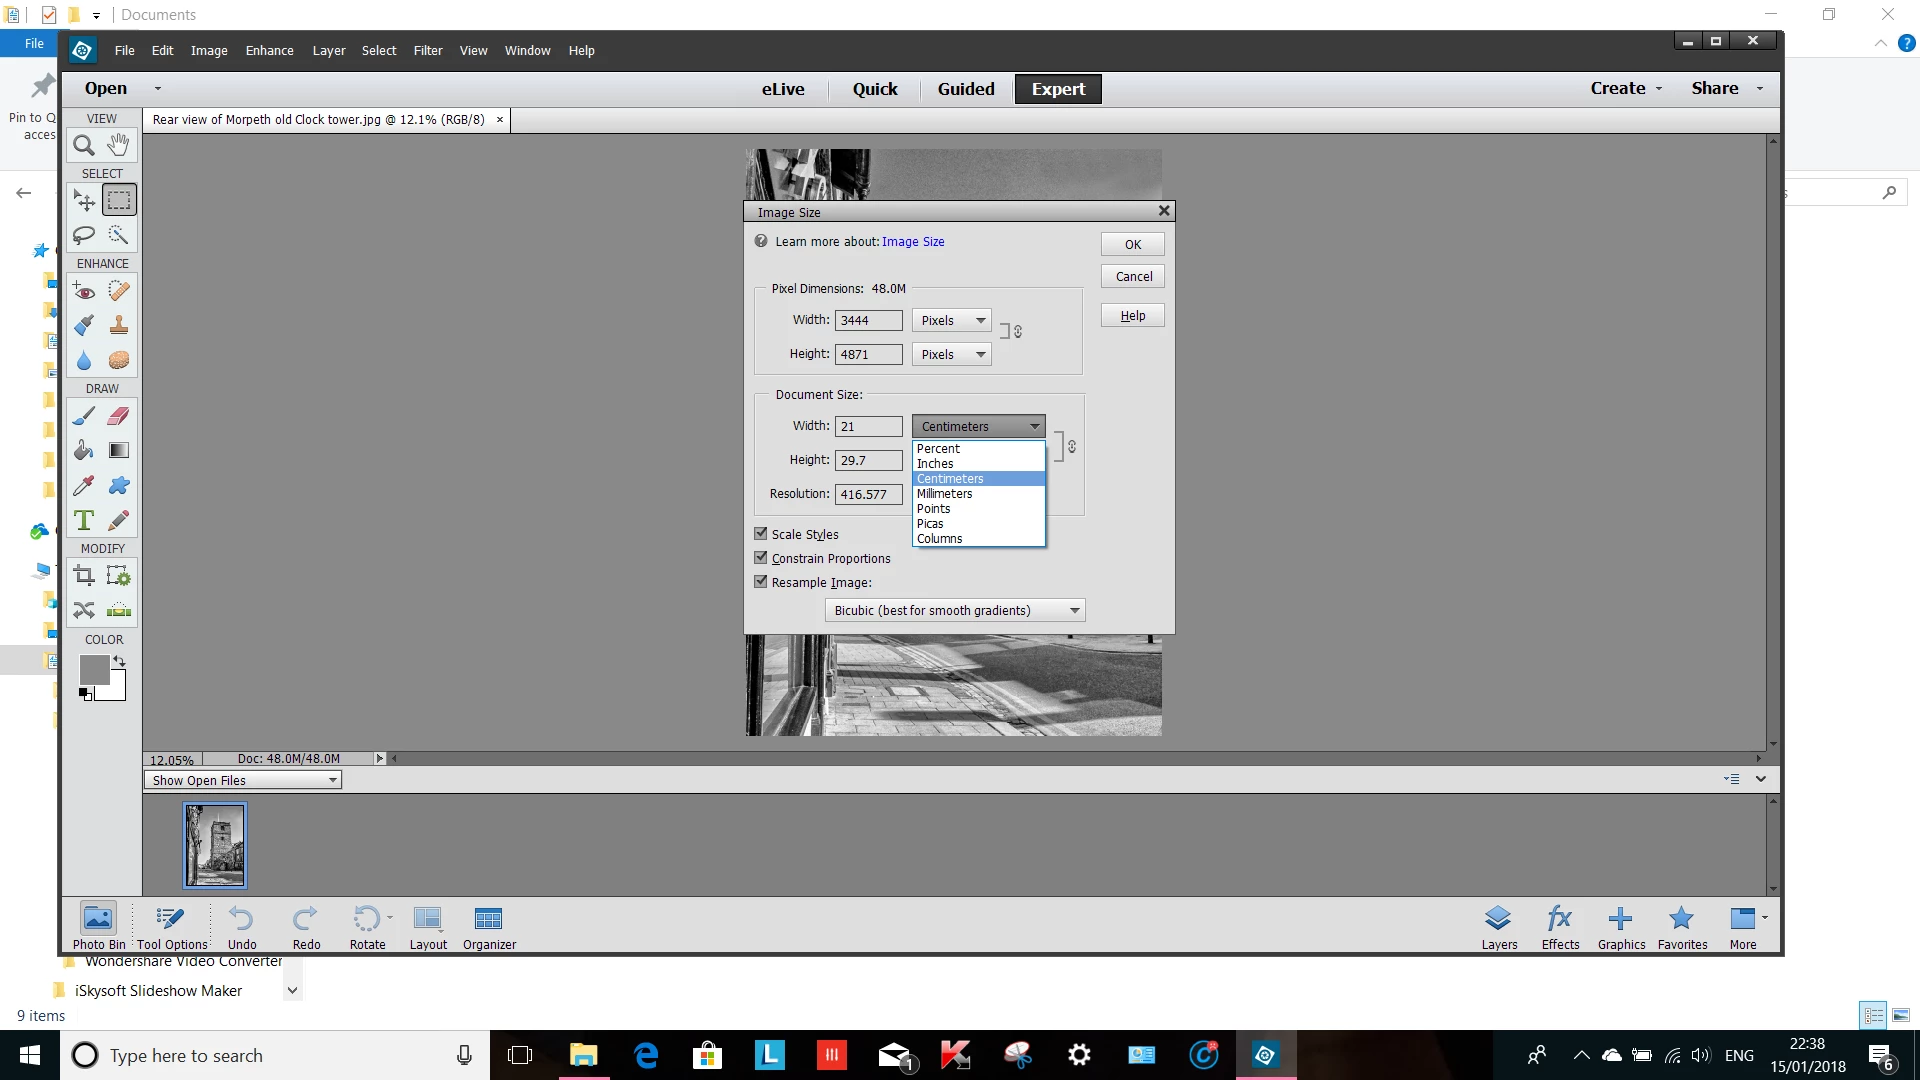The image size is (1920, 1080).
Task: Uncheck Scale Styles checkbox
Action: [x=761, y=534]
